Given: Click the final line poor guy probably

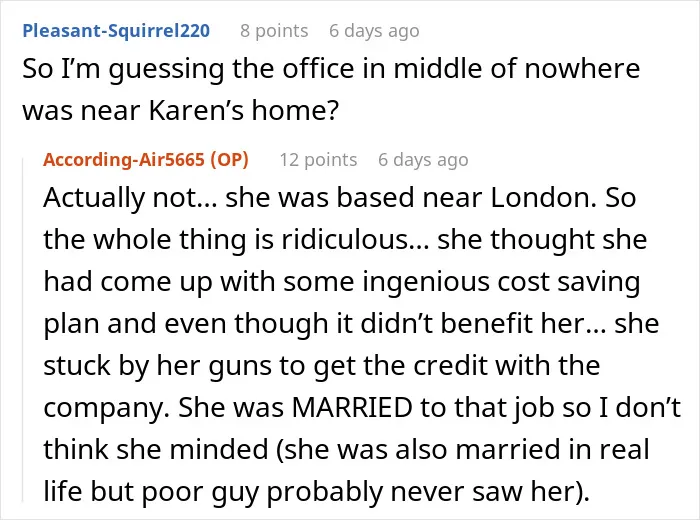Looking at the screenshot, I should (317, 491).
